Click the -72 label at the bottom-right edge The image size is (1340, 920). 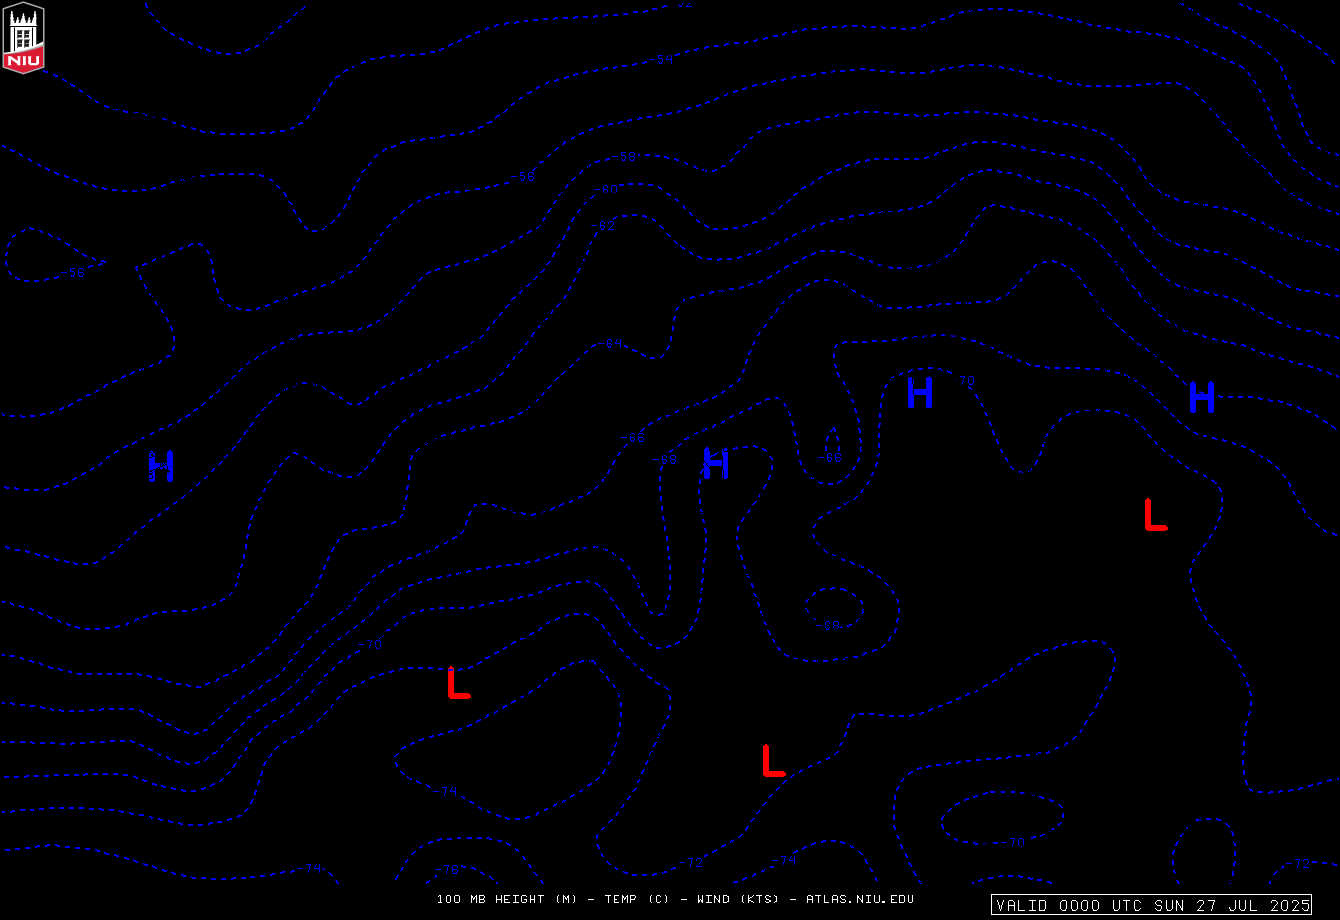coord(1298,864)
